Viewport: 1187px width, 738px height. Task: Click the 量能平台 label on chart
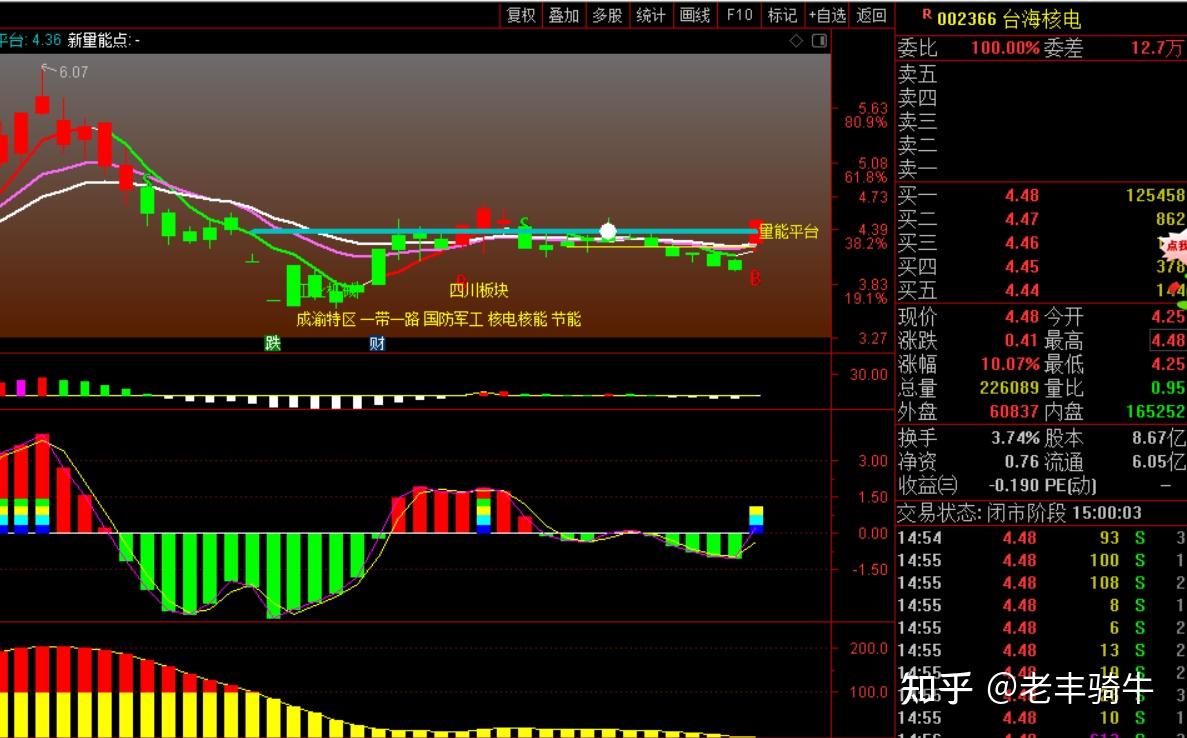click(789, 232)
